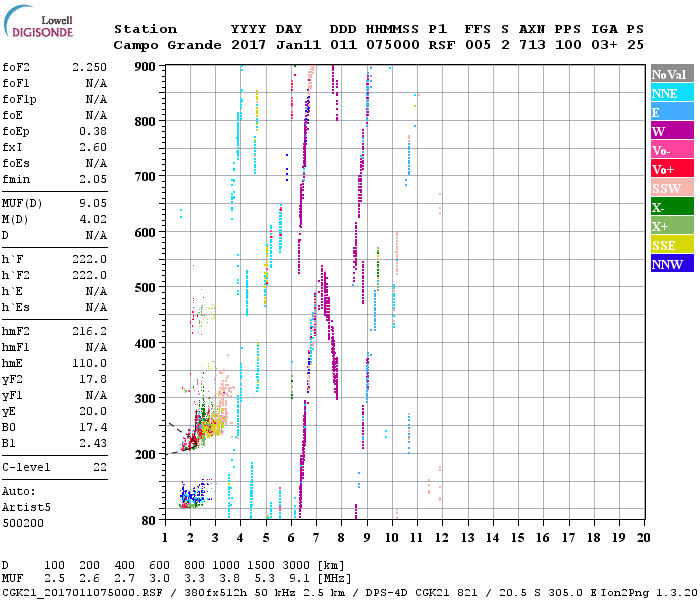The width and height of the screenshot is (700, 600).
Task: Choose the red Vo+ legend swatch
Action: [672, 169]
